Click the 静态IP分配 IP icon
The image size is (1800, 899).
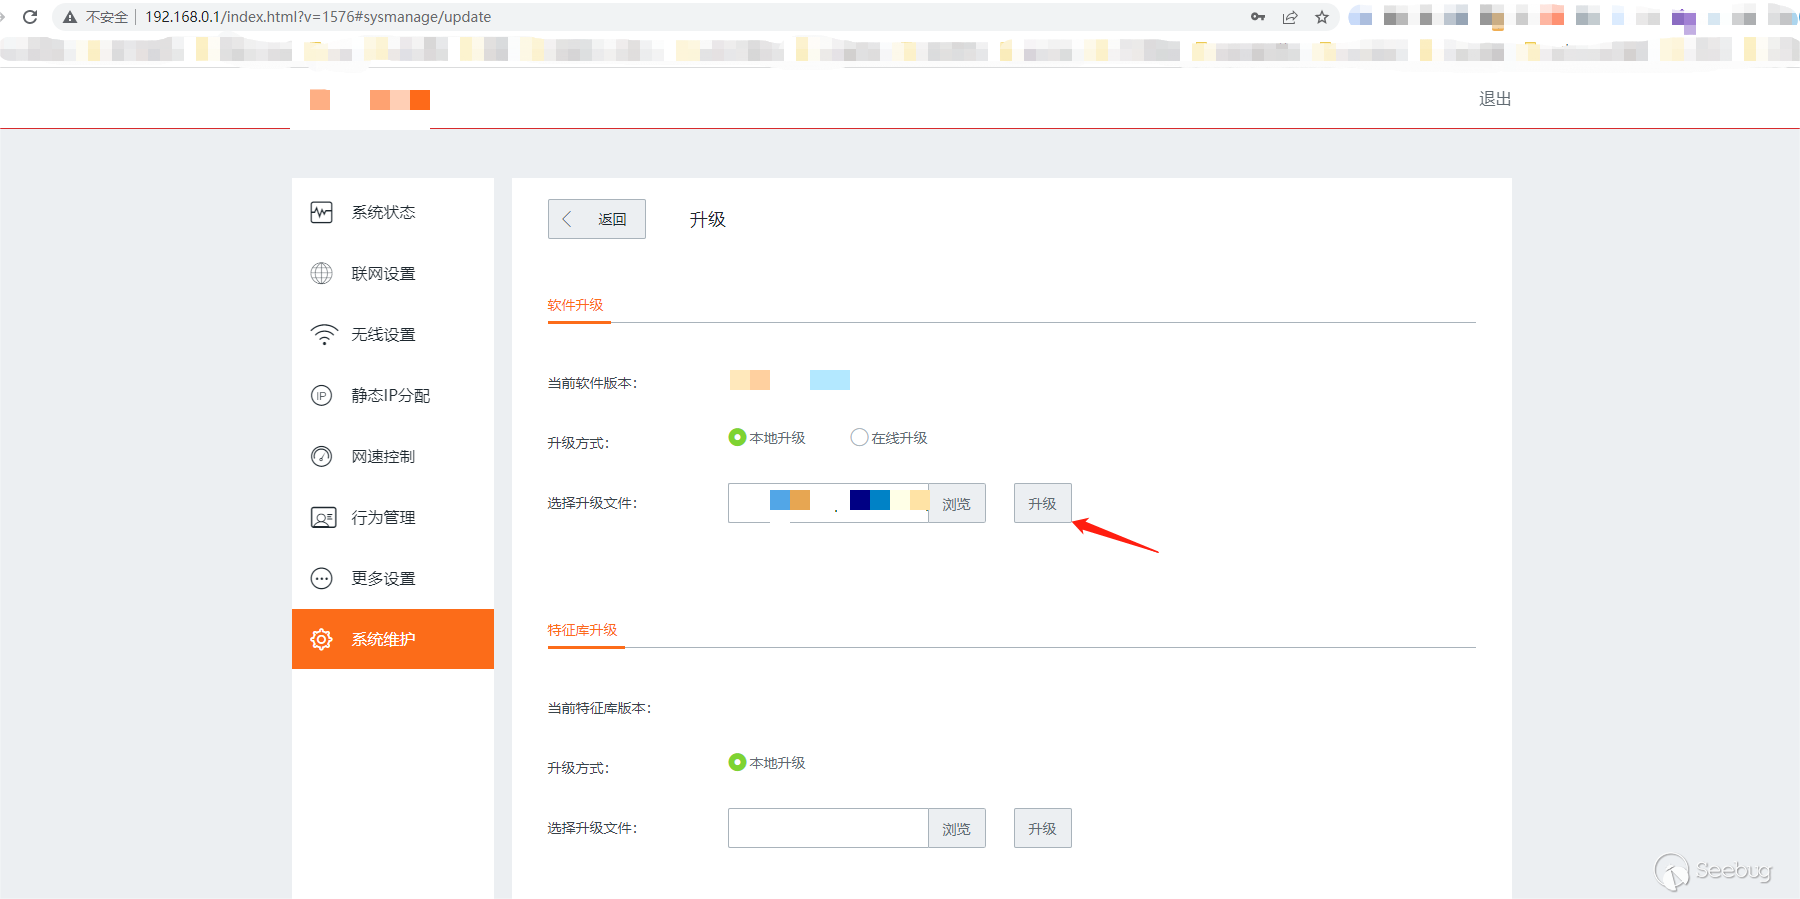321,395
